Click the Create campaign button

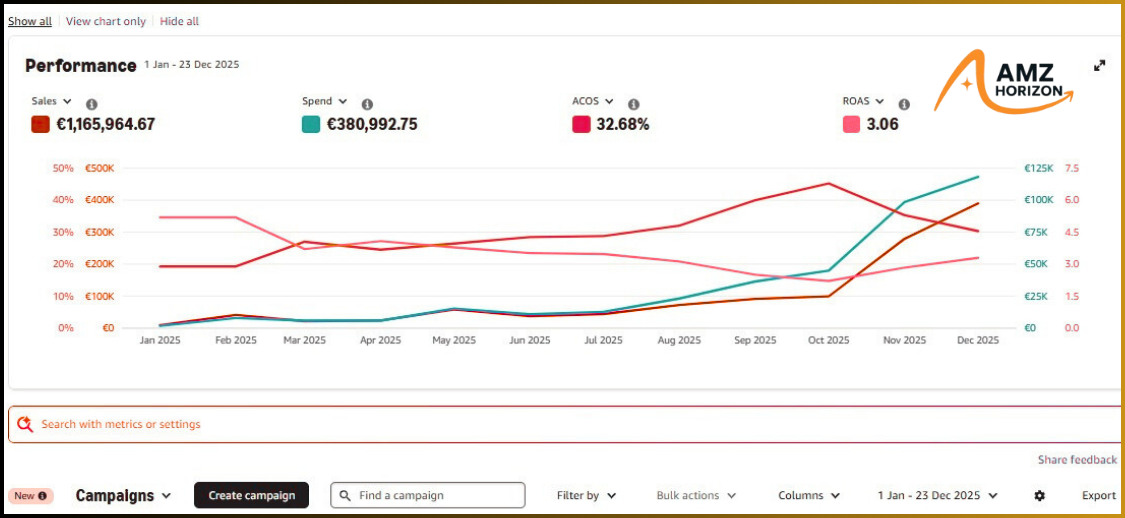click(x=251, y=496)
